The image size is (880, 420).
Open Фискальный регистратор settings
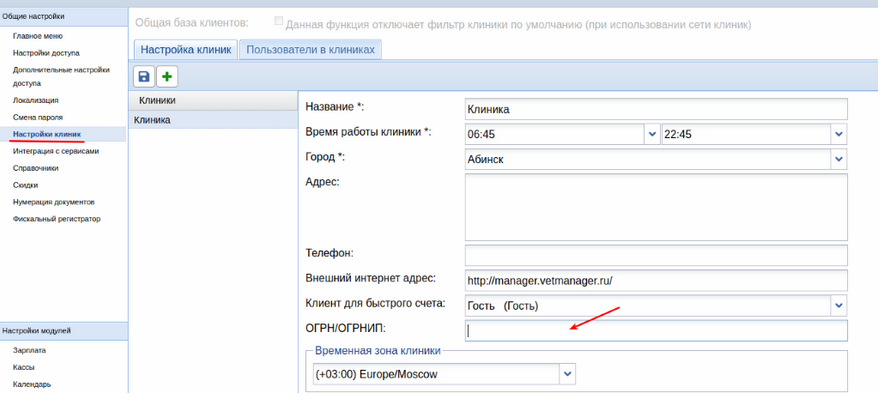click(57, 218)
